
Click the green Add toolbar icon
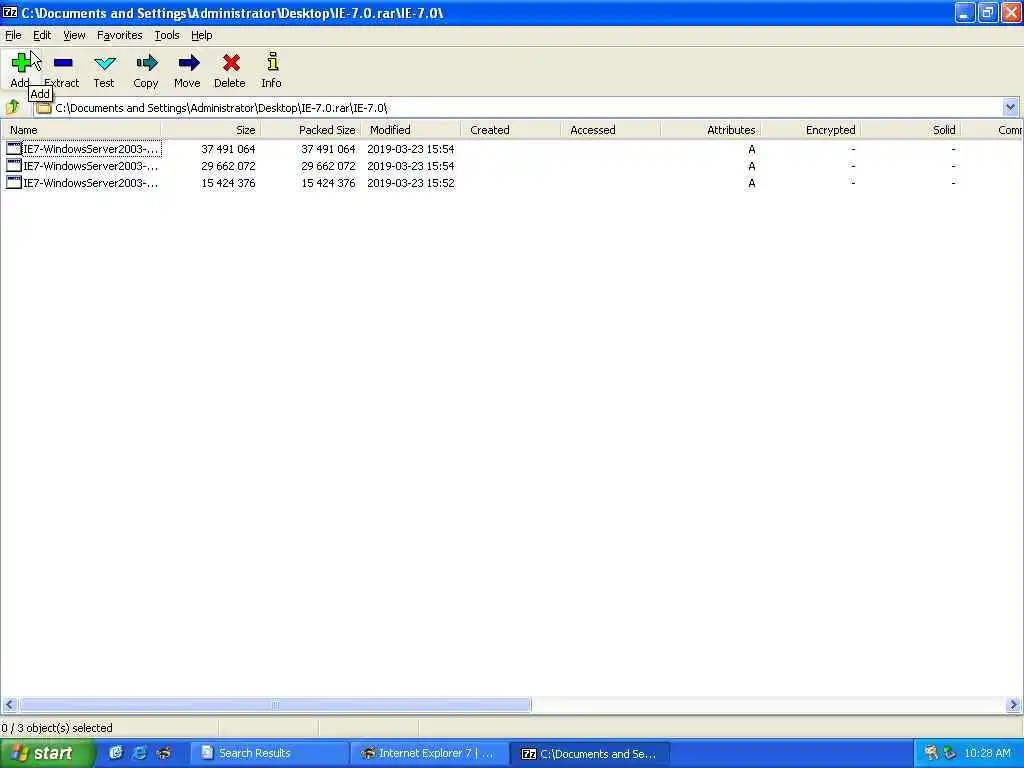click(x=21, y=63)
